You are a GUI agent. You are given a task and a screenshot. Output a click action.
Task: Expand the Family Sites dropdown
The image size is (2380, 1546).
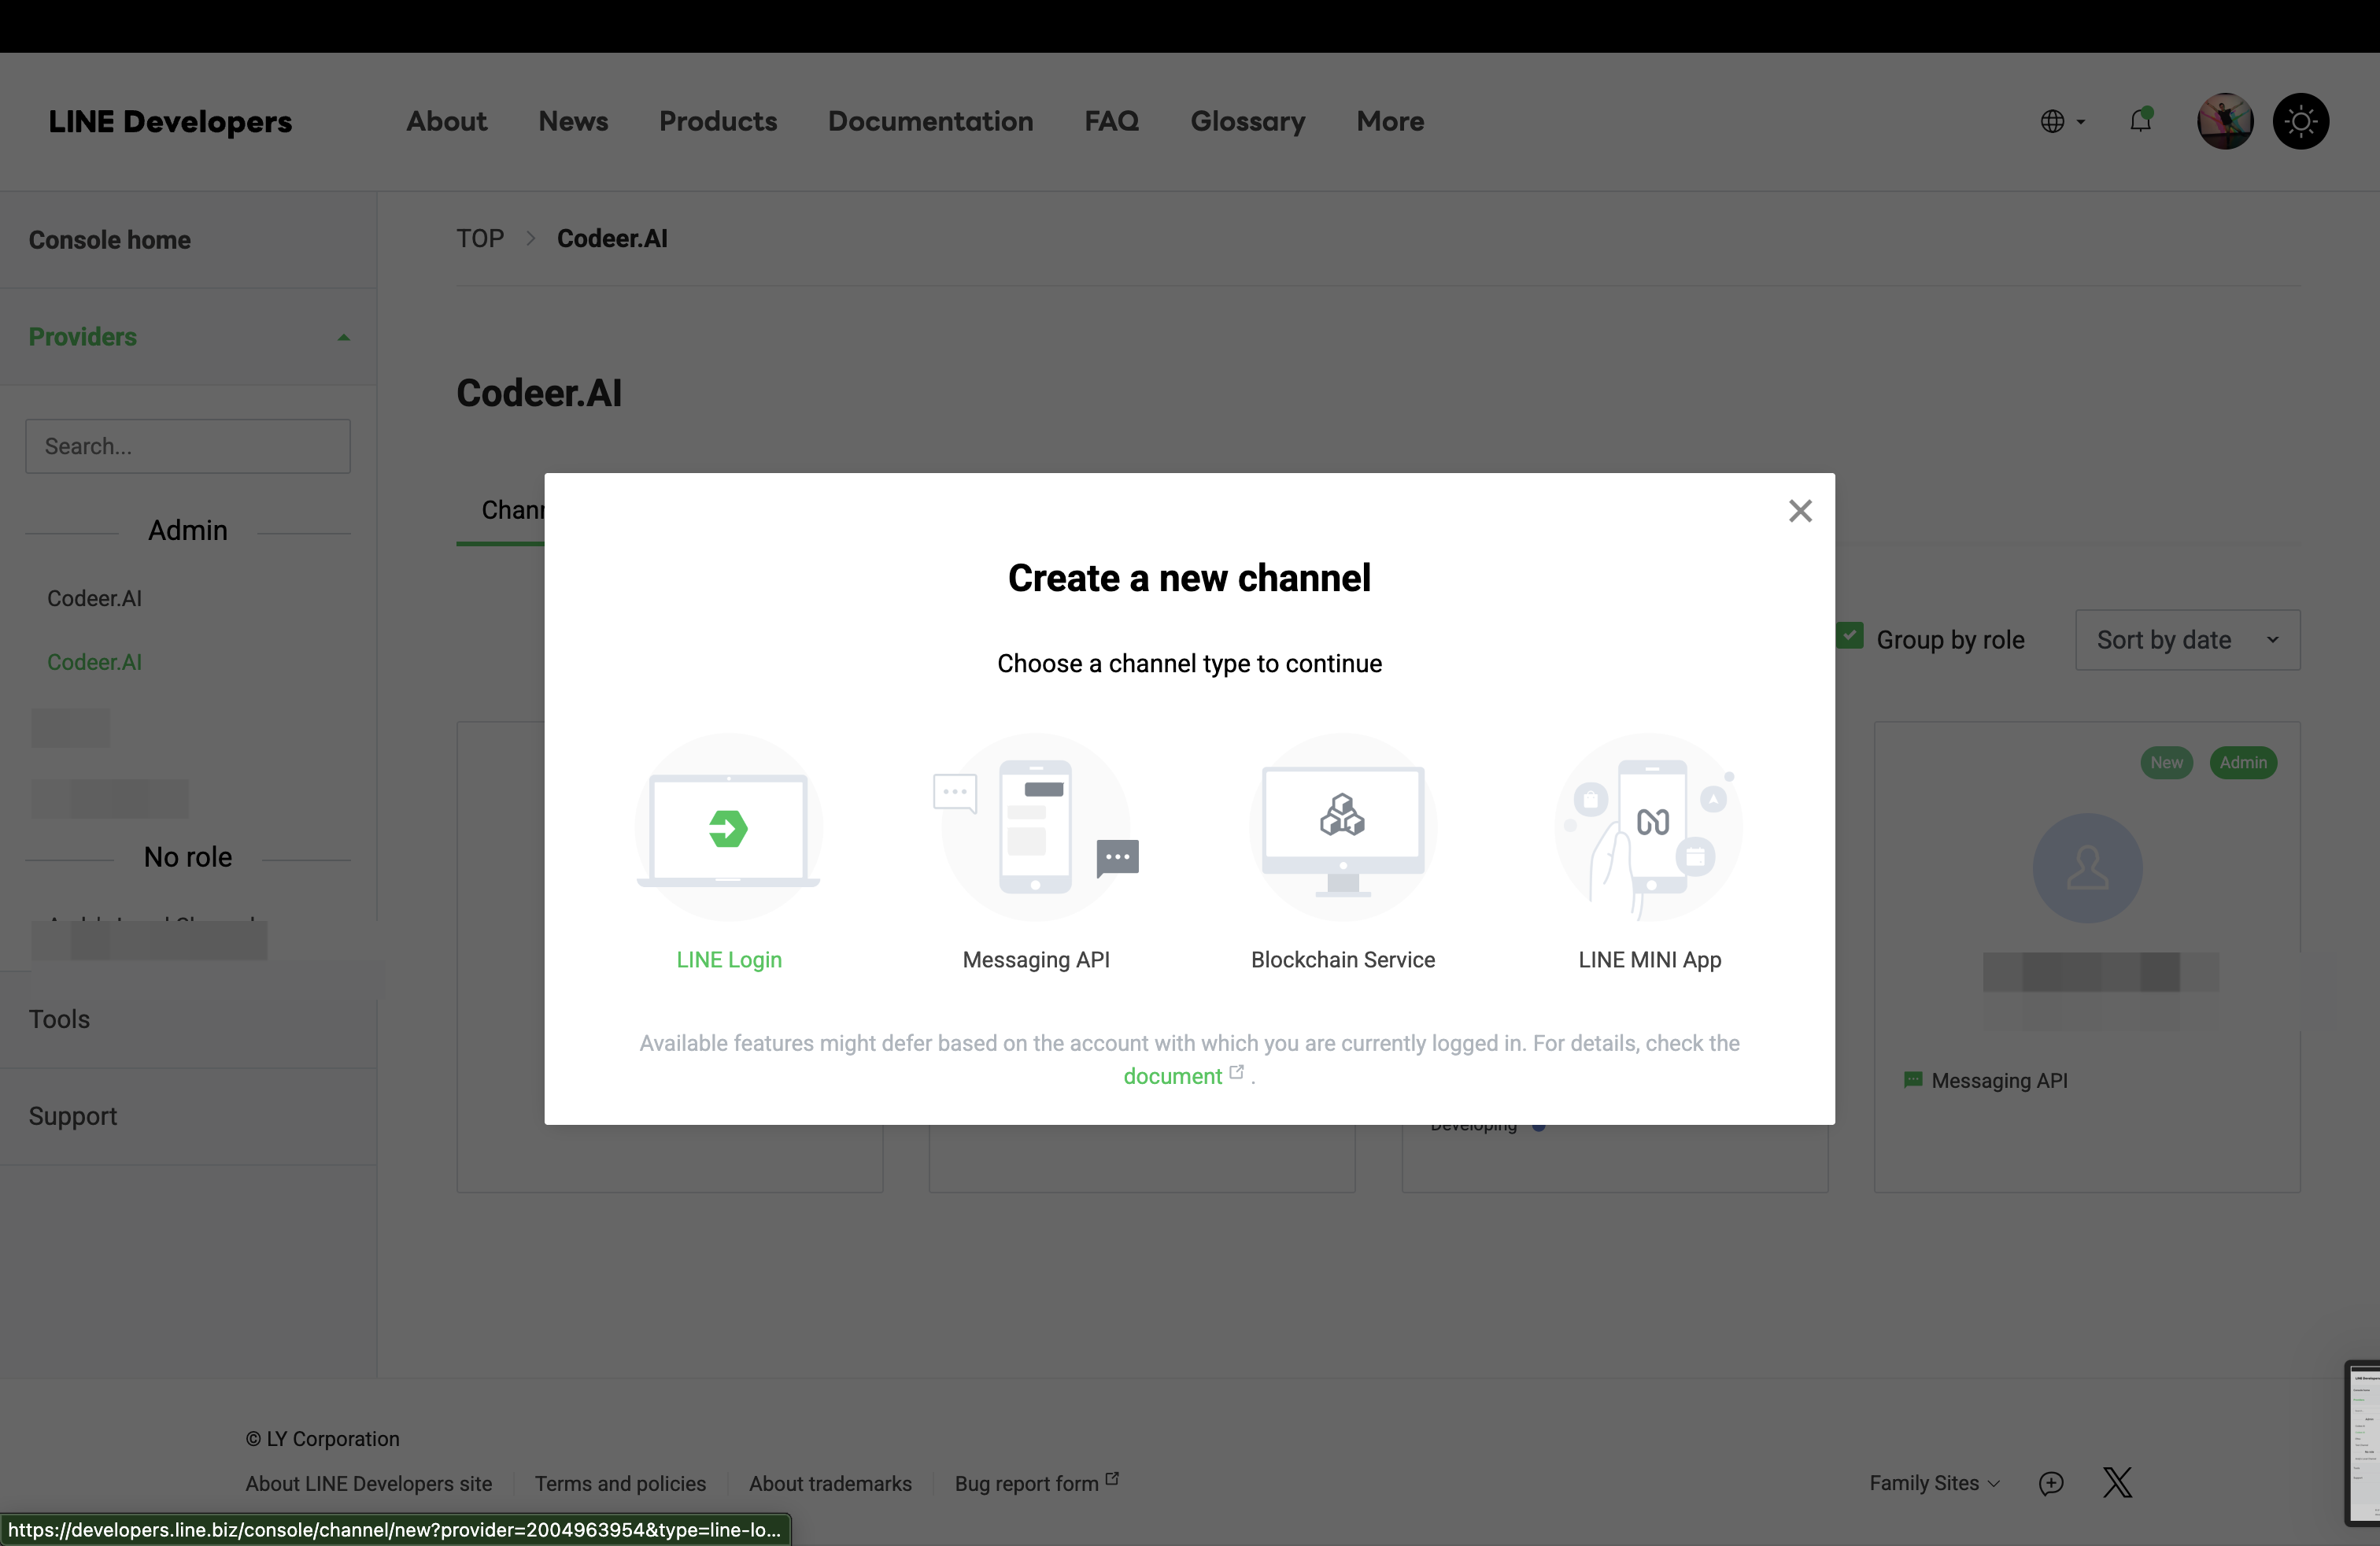click(x=1932, y=1483)
